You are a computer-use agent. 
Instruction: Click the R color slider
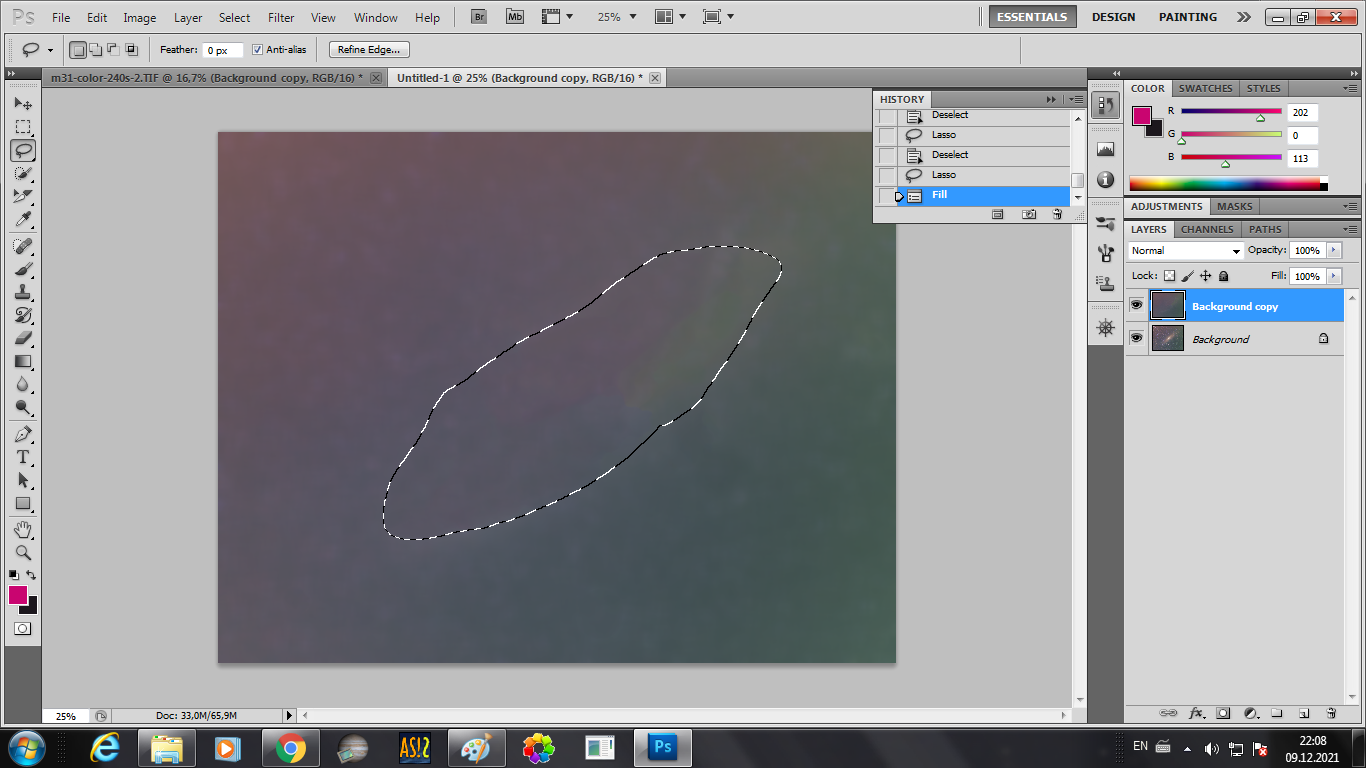click(1231, 112)
